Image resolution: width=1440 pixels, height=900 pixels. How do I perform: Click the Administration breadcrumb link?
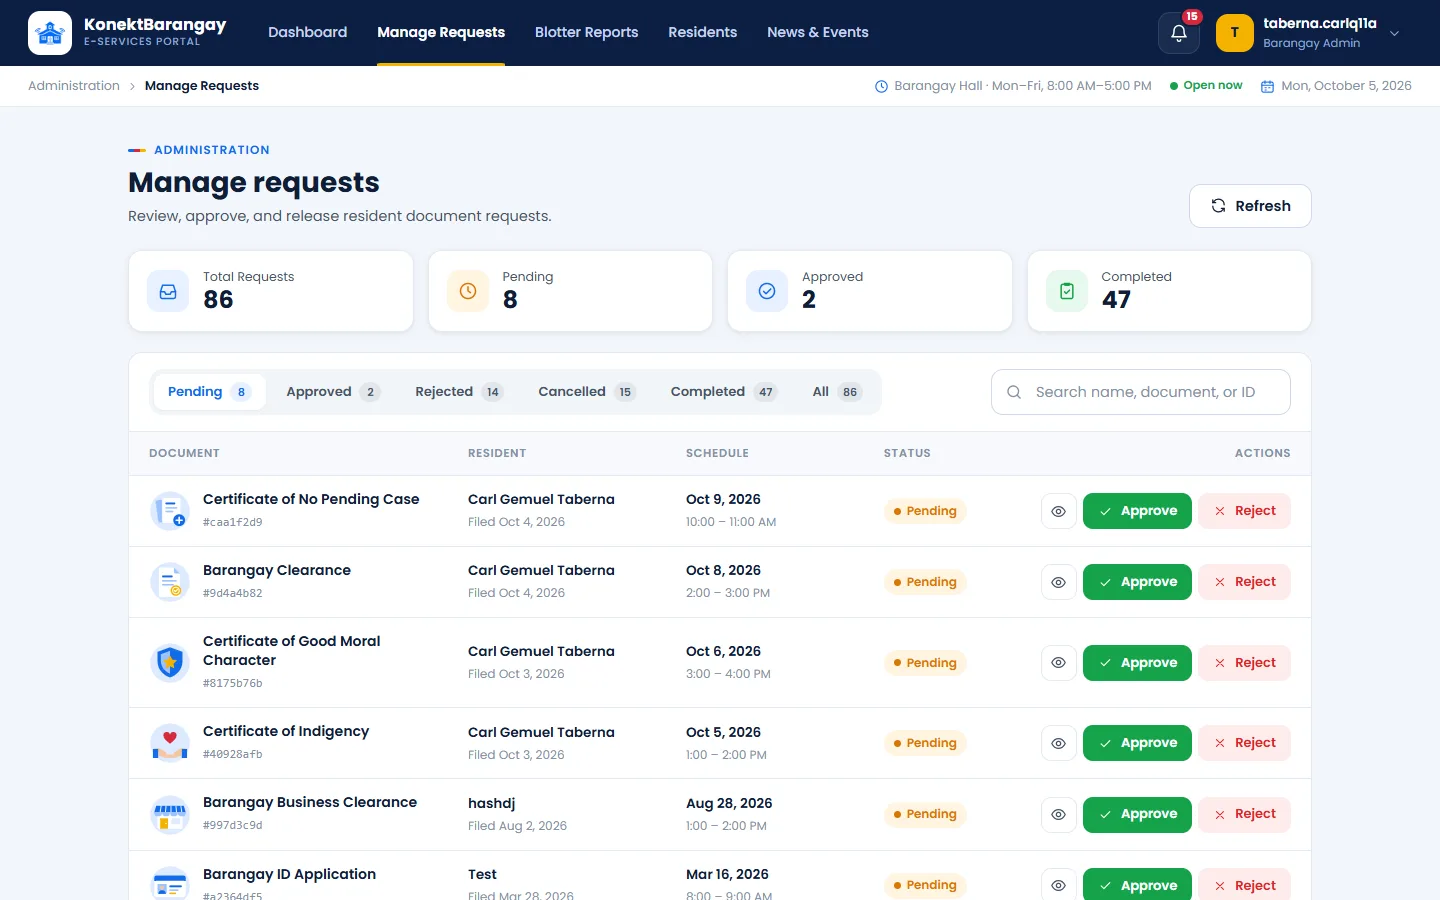click(74, 86)
